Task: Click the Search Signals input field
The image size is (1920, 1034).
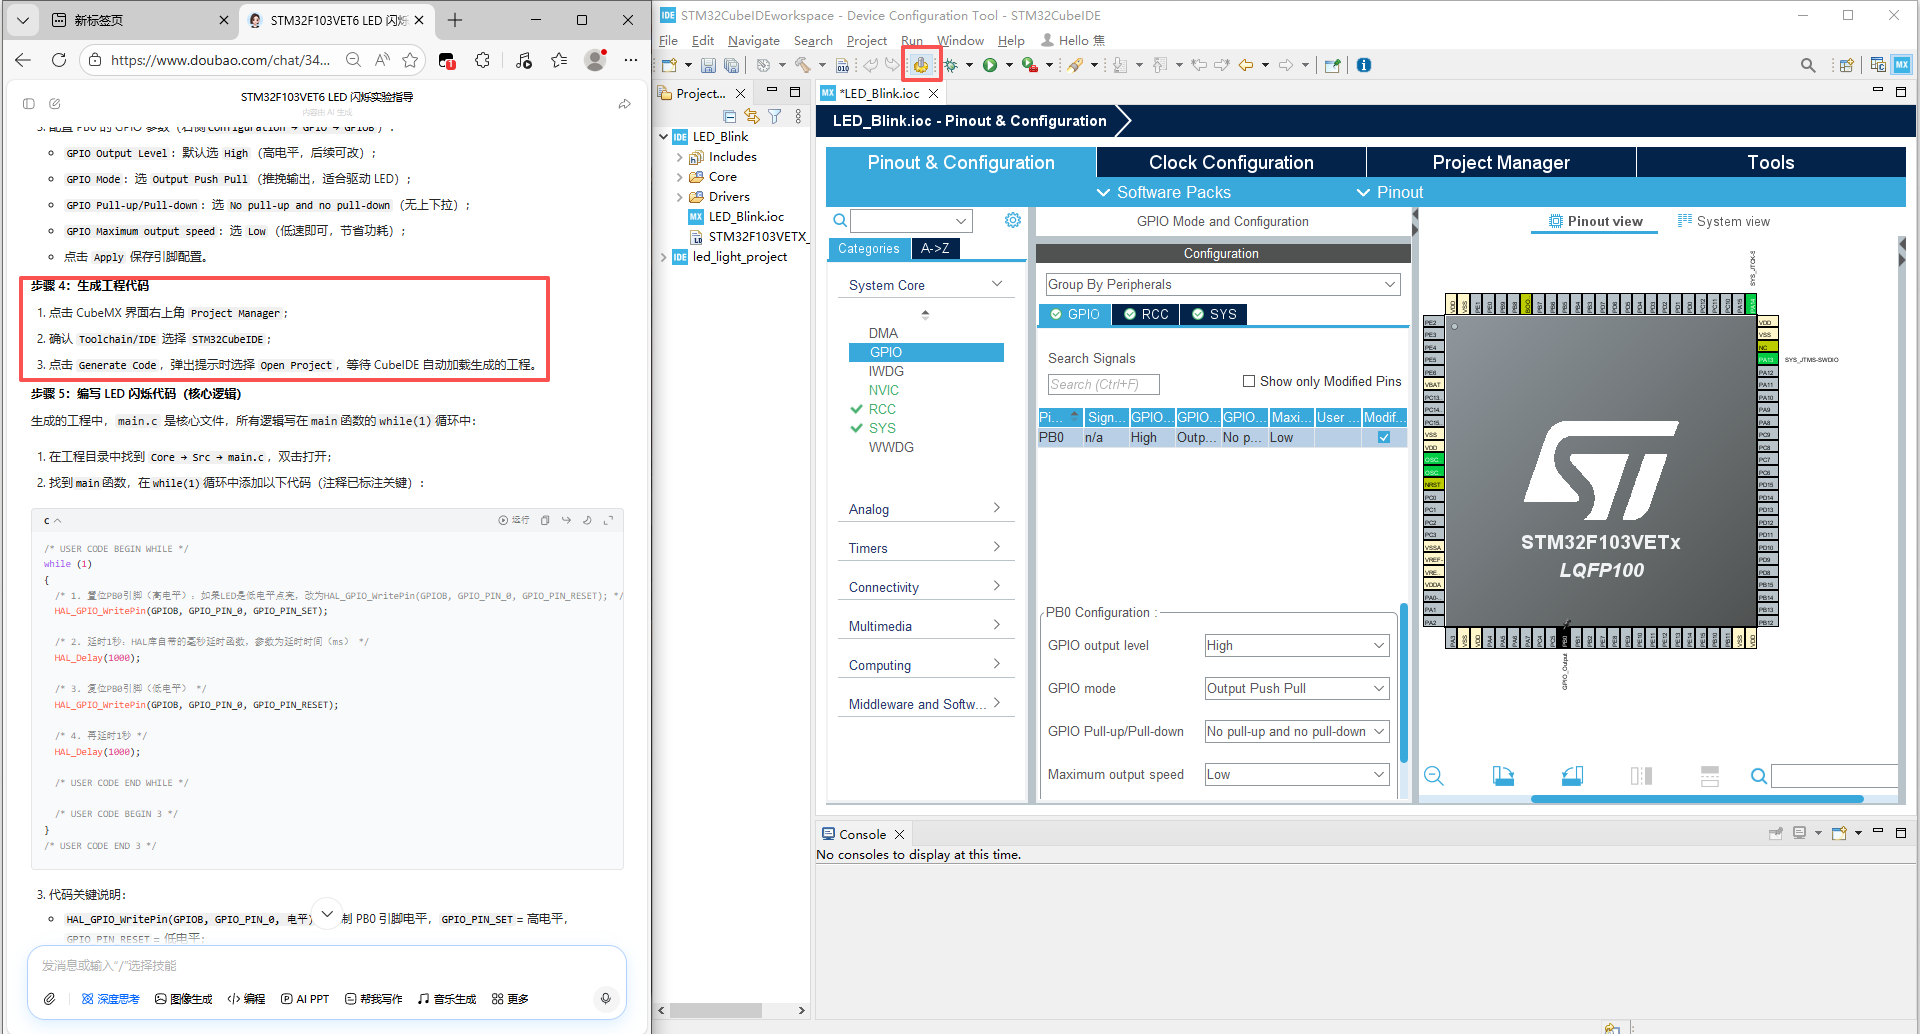Action: (x=1103, y=384)
